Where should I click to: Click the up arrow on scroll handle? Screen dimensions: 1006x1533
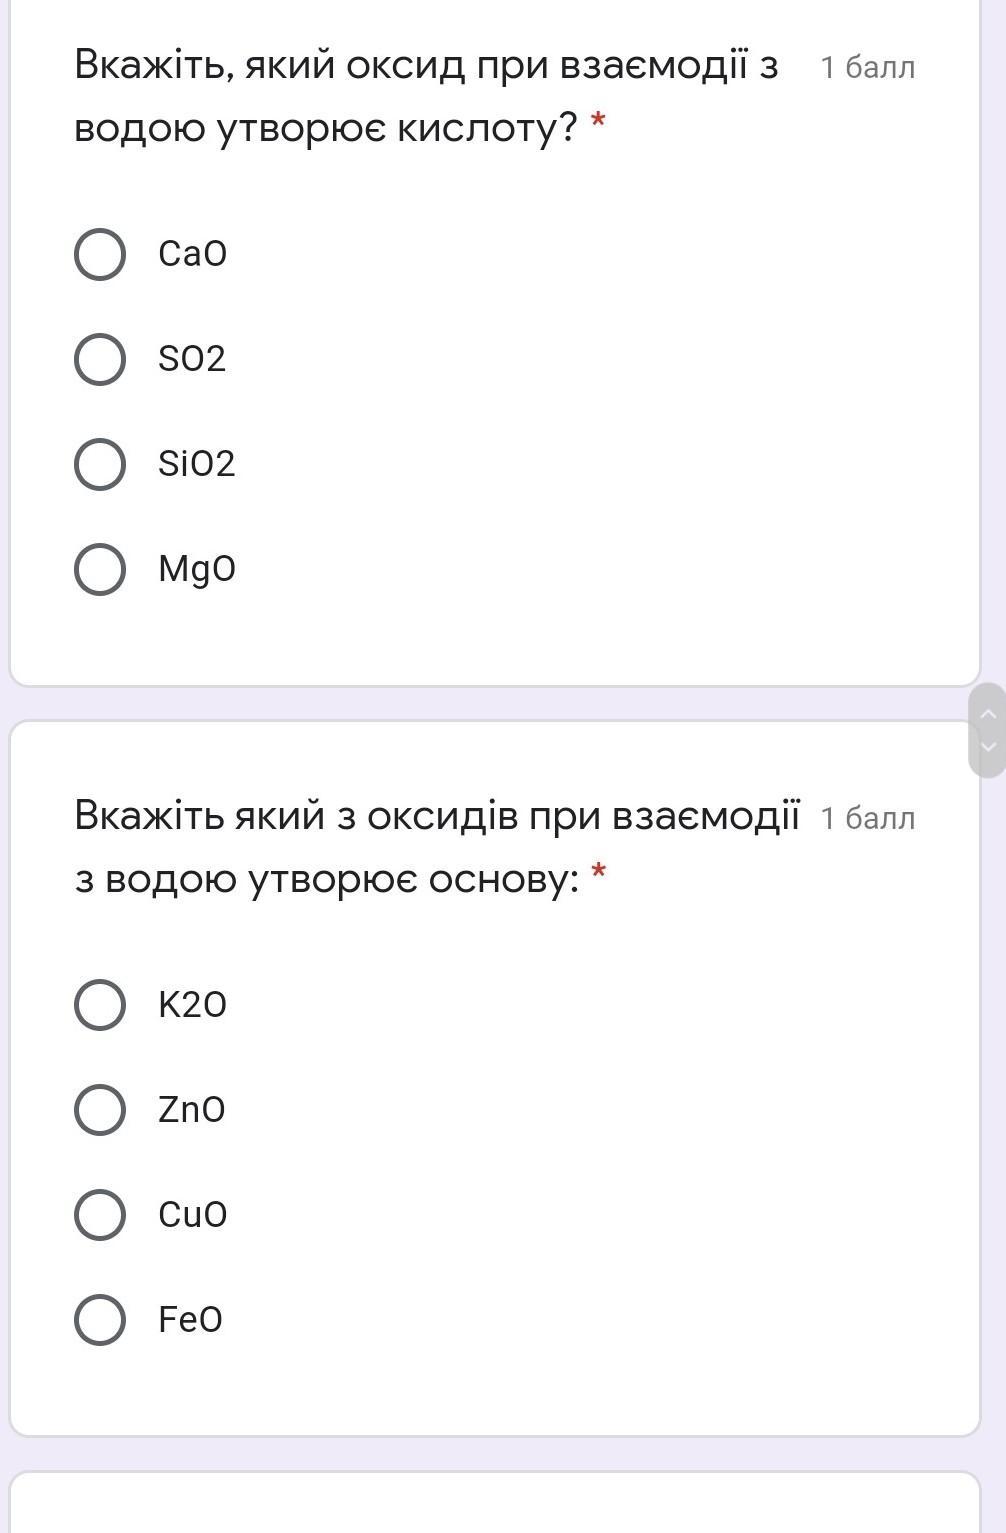click(988, 713)
